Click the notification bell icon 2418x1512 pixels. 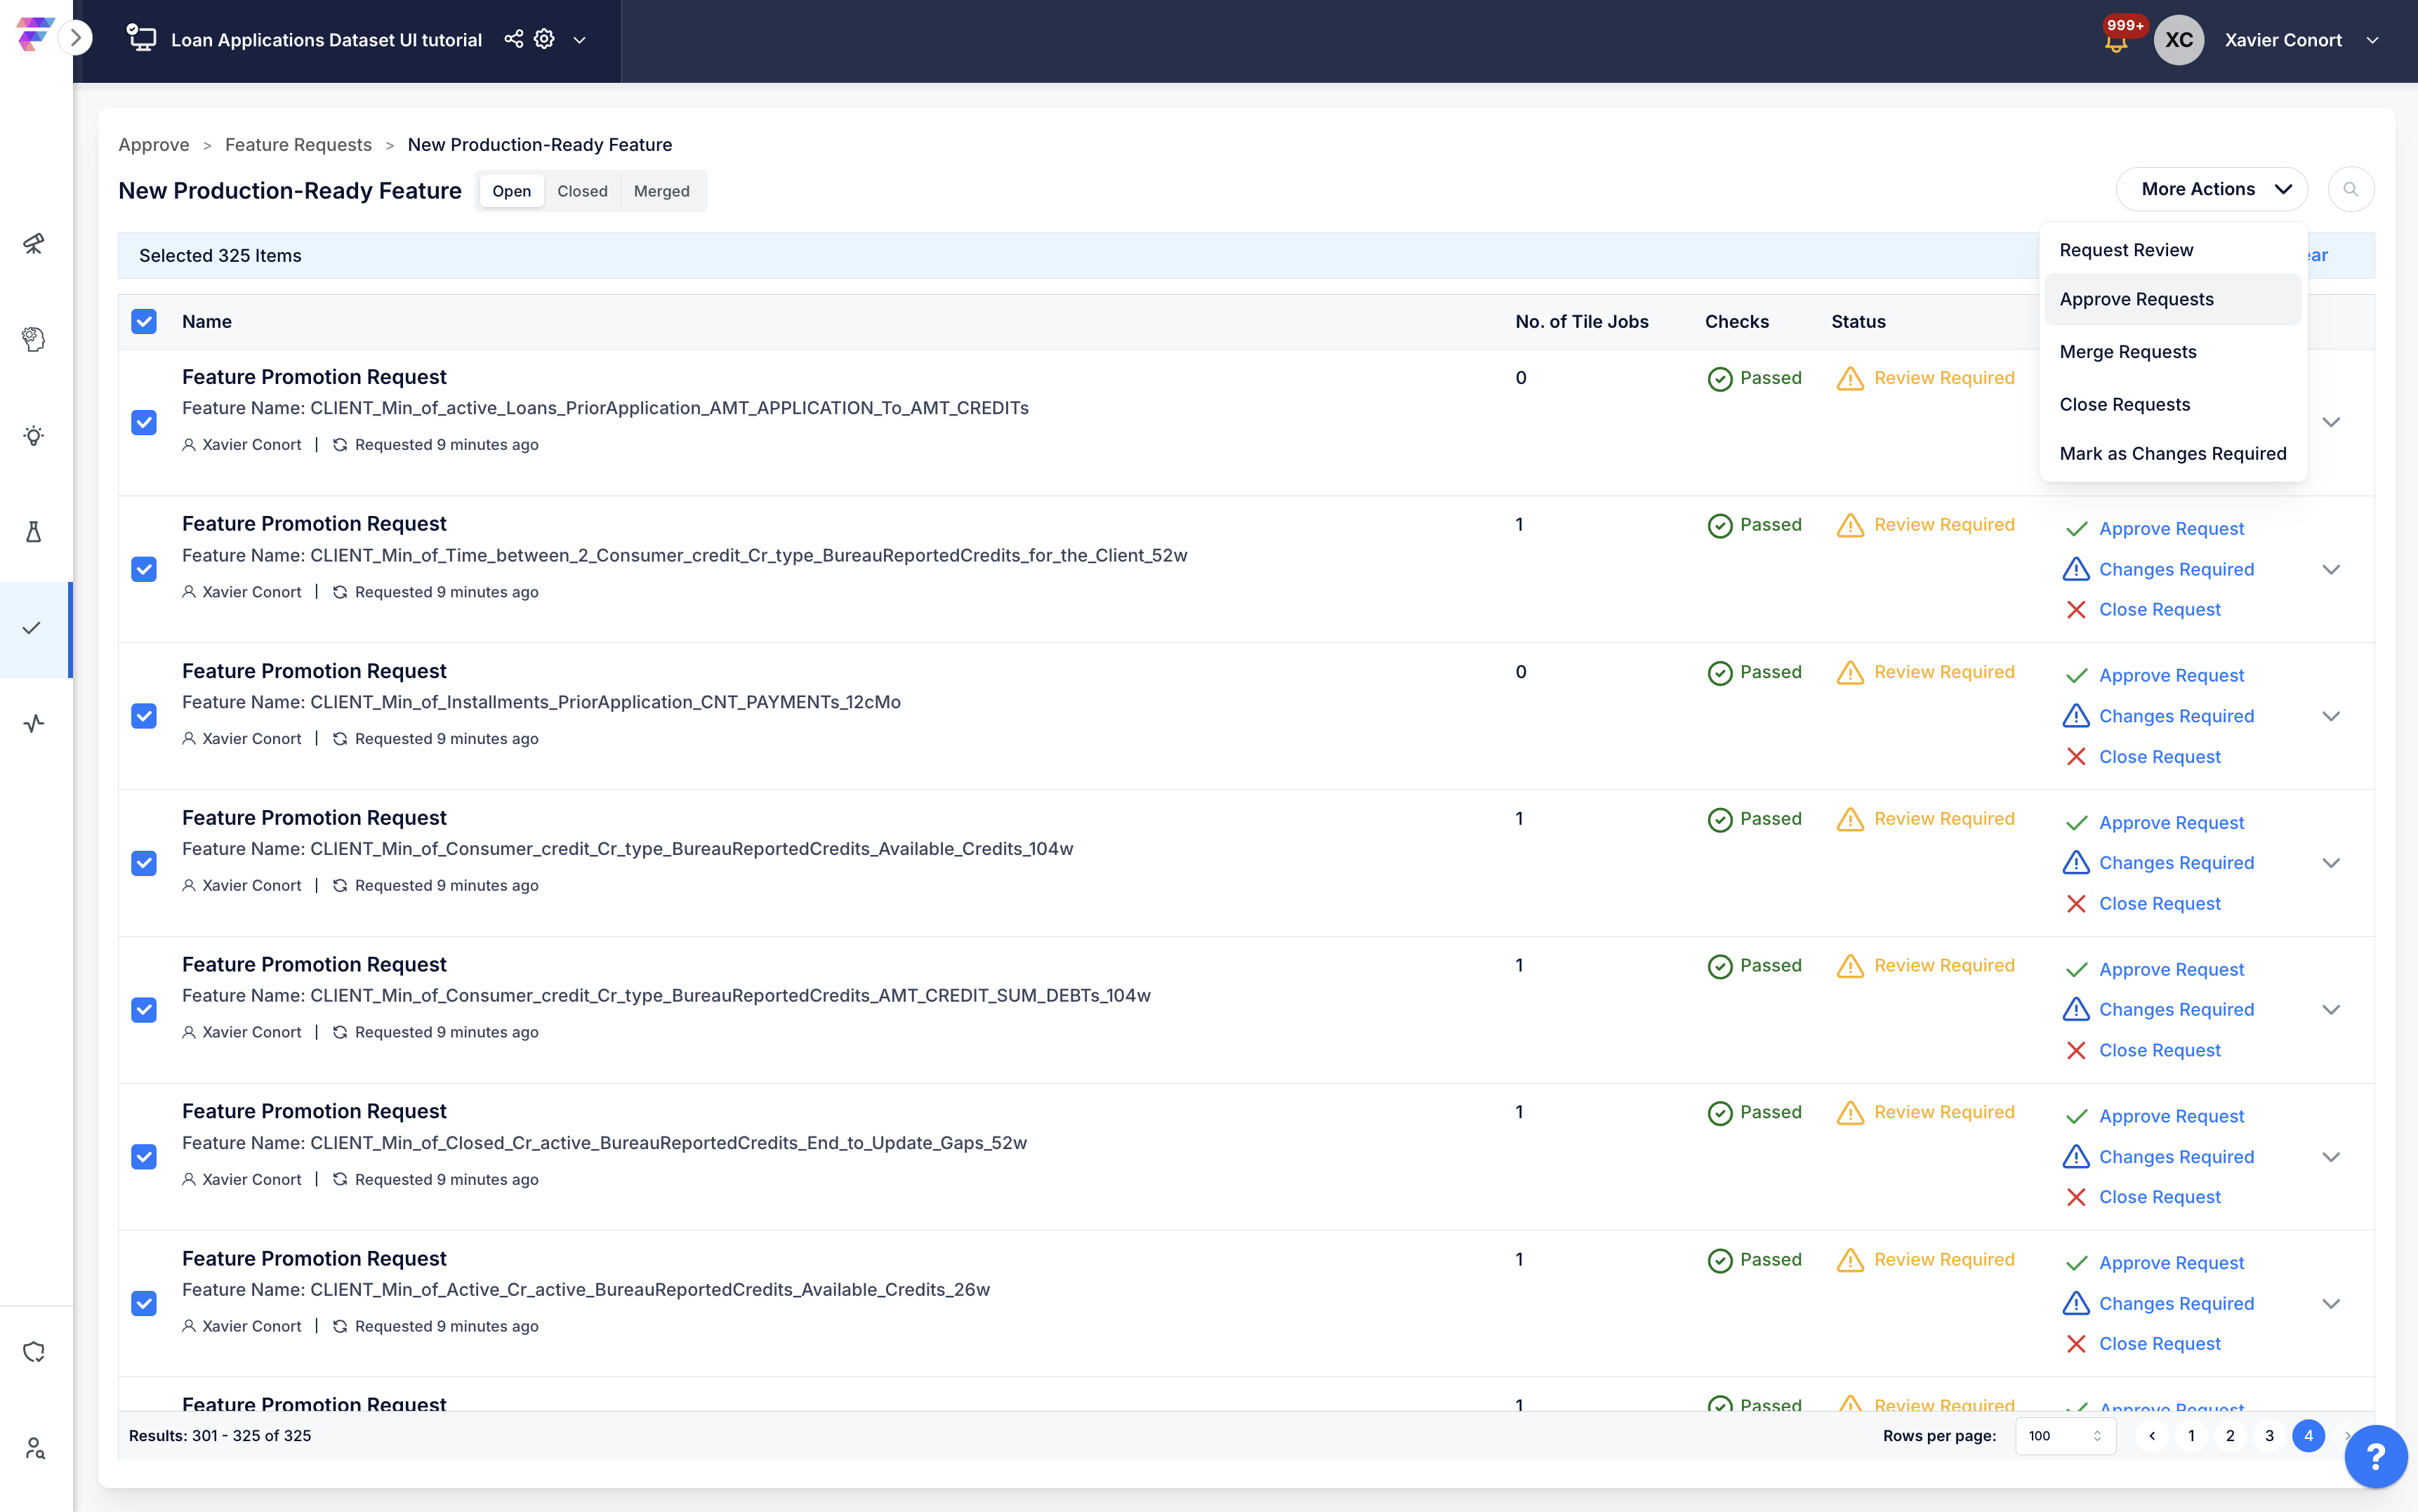2115,44
